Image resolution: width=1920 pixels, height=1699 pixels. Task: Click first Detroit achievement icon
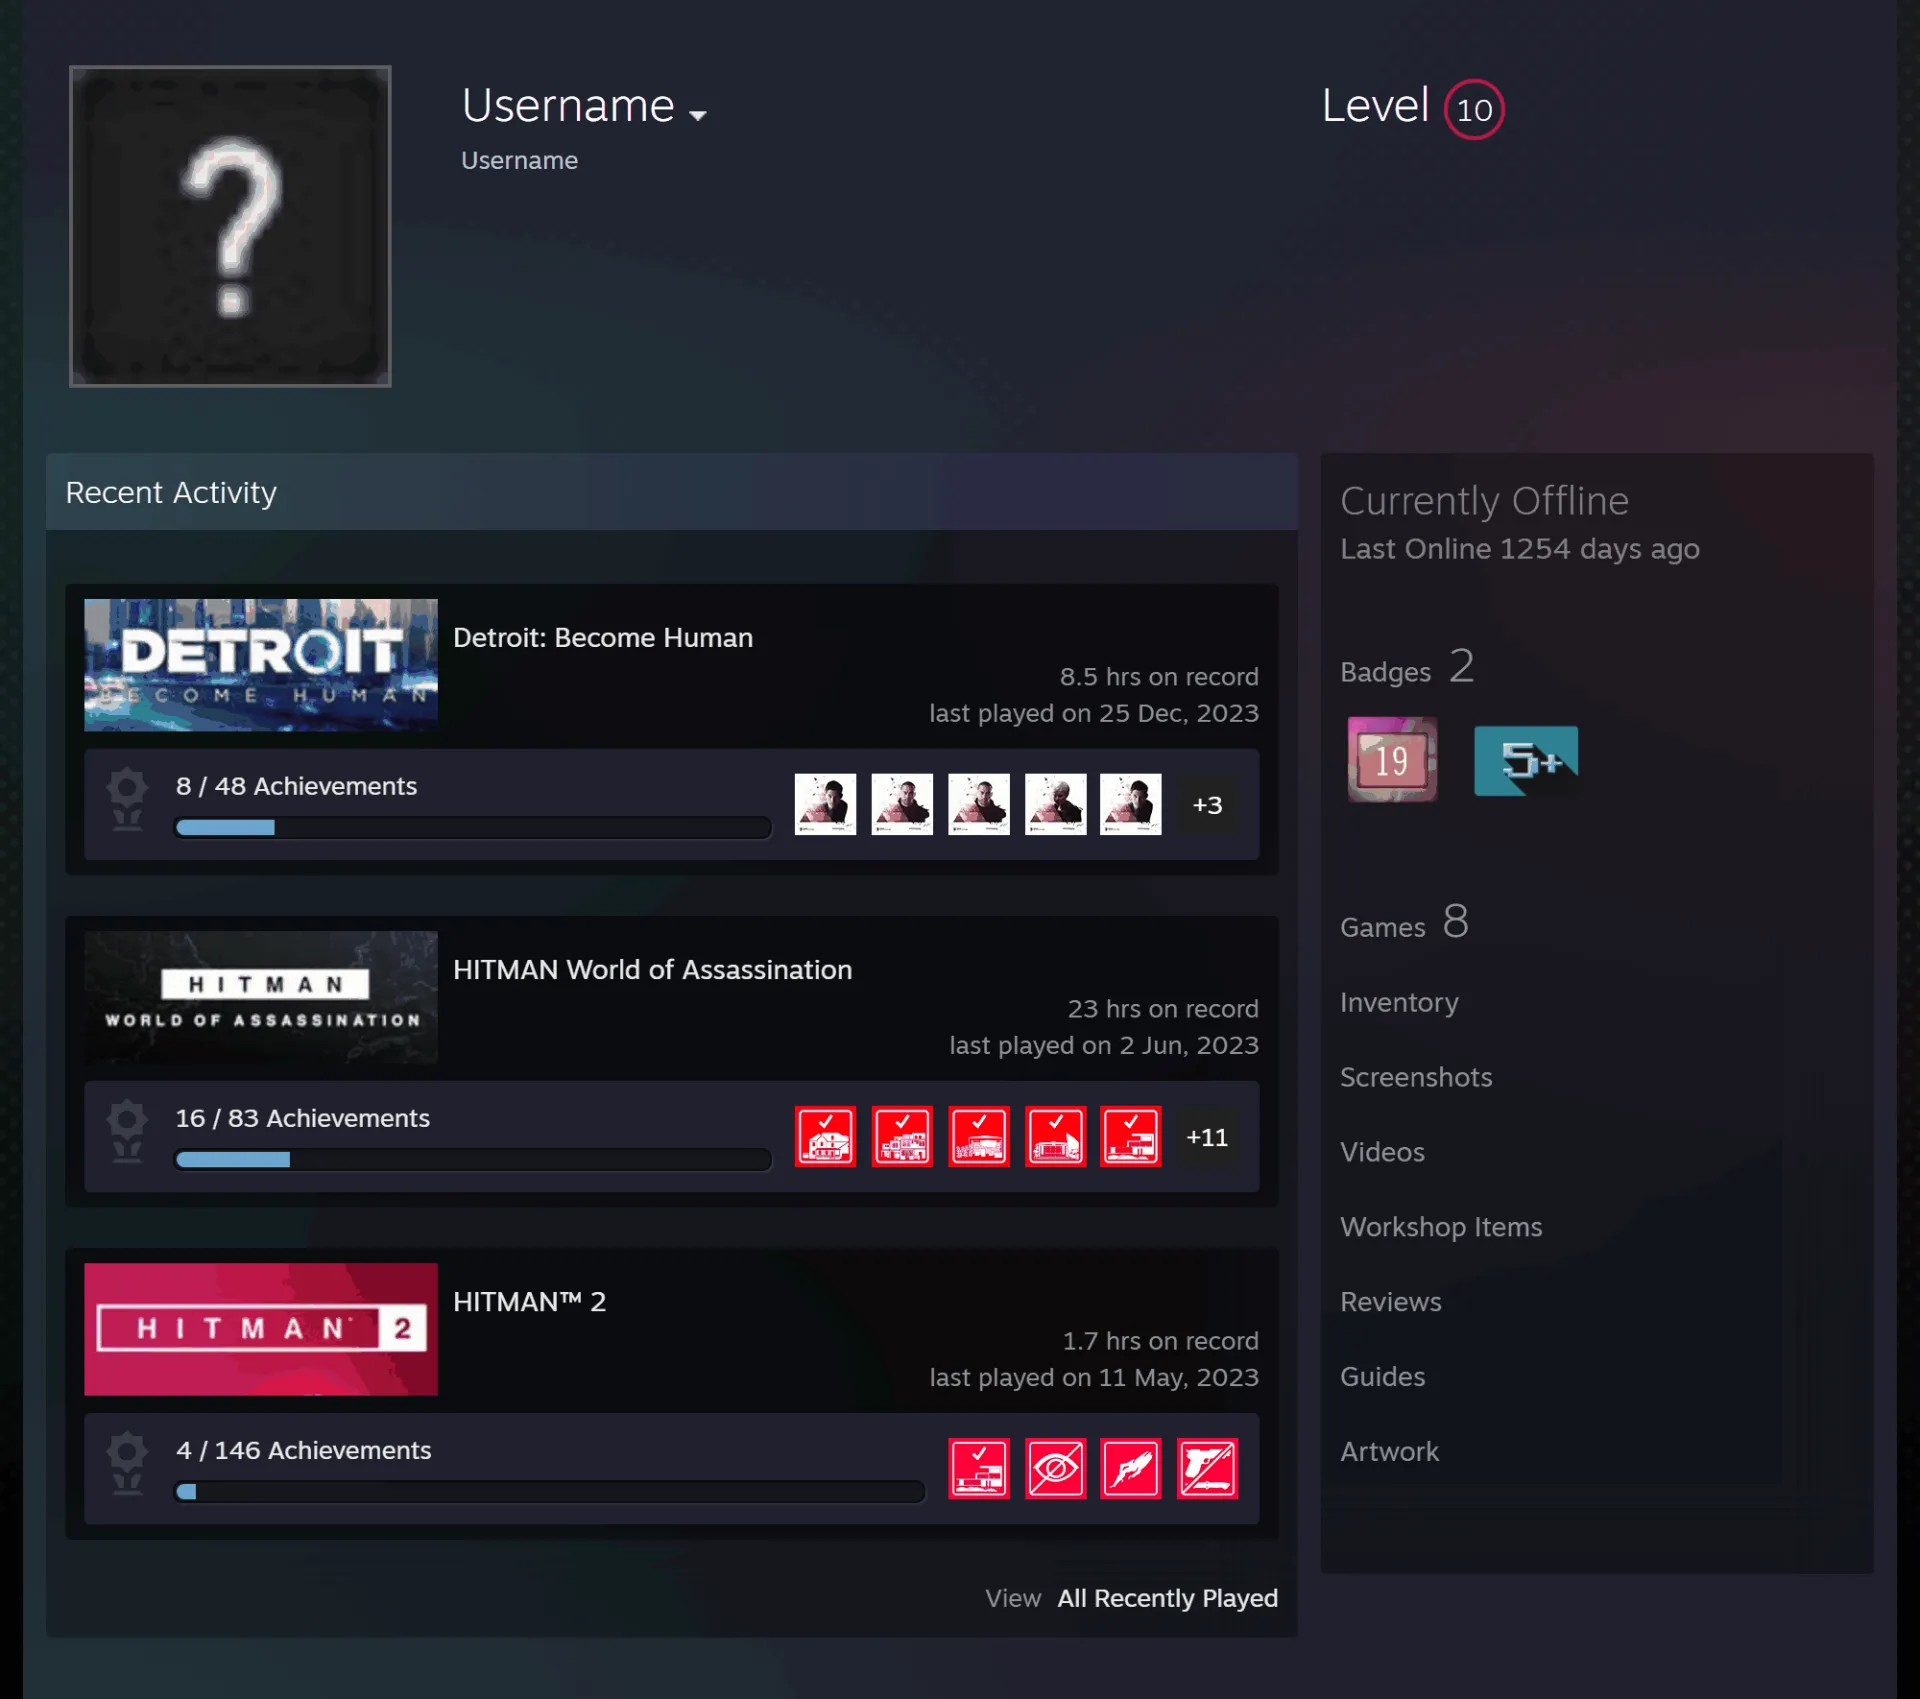[825, 804]
